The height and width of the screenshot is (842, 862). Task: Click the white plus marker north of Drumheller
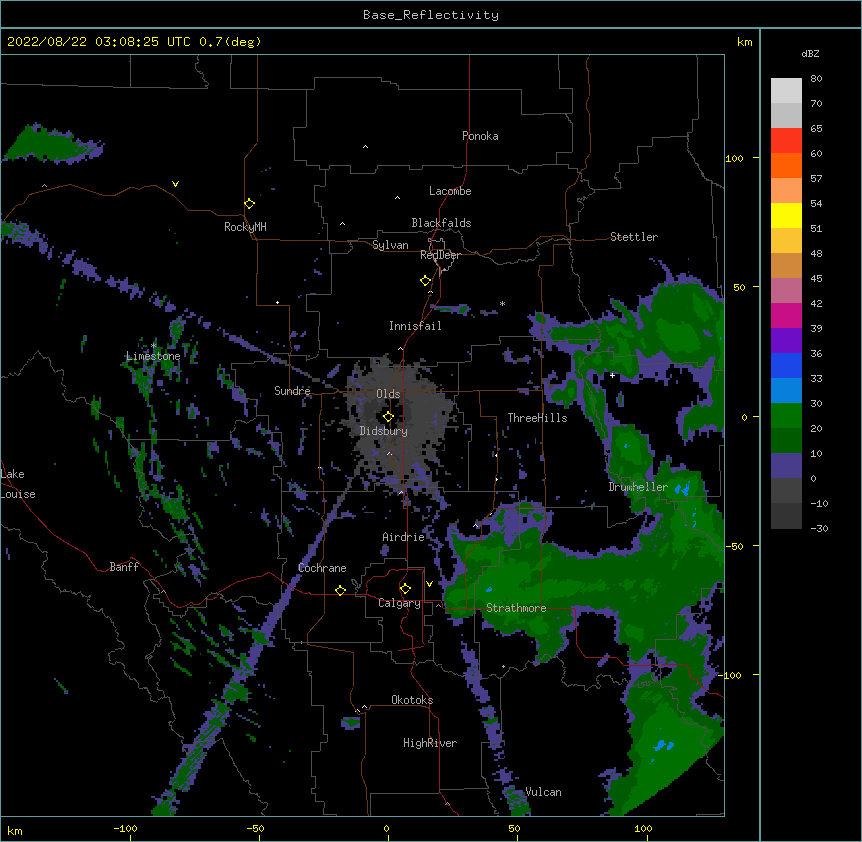click(612, 375)
